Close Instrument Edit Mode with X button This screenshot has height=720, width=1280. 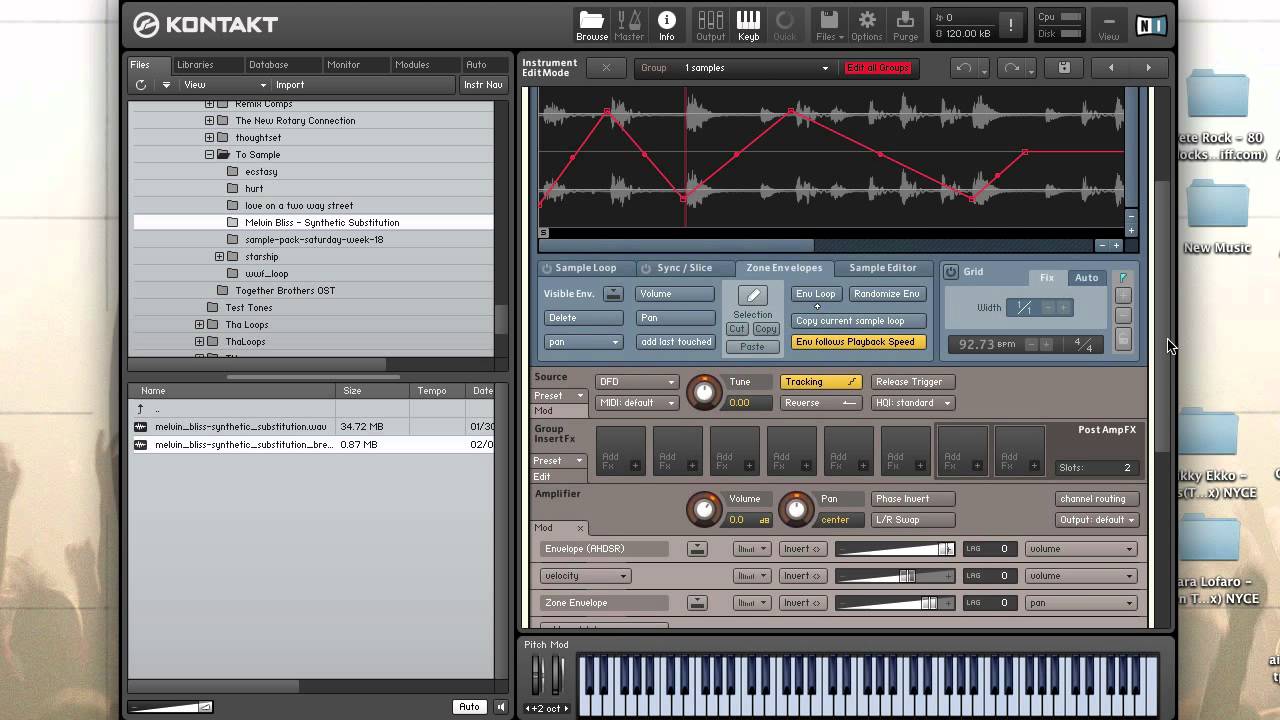(x=606, y=68)
